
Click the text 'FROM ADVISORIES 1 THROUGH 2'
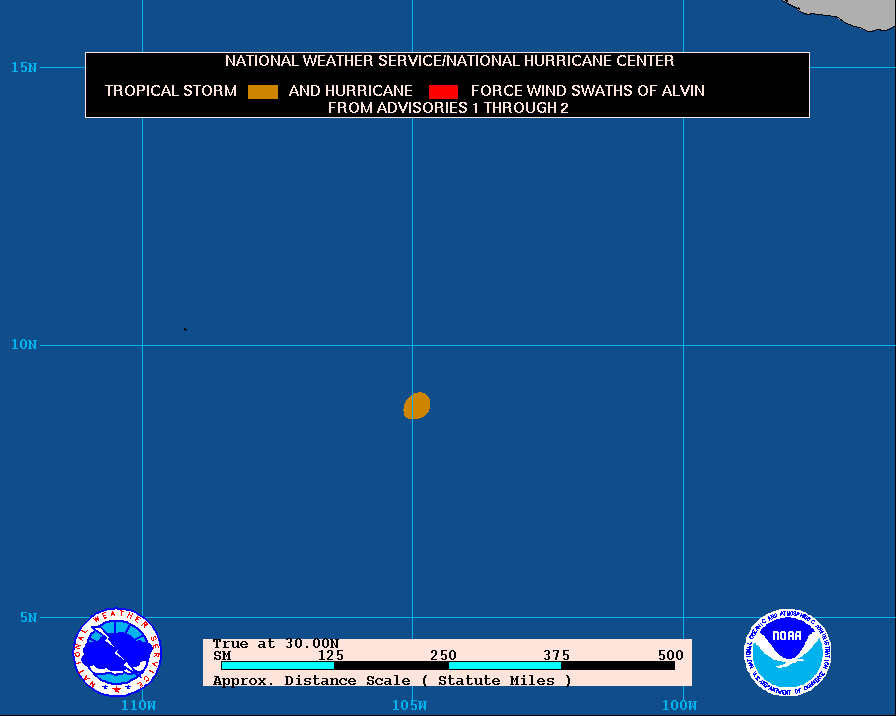click(x=448, y=108)
